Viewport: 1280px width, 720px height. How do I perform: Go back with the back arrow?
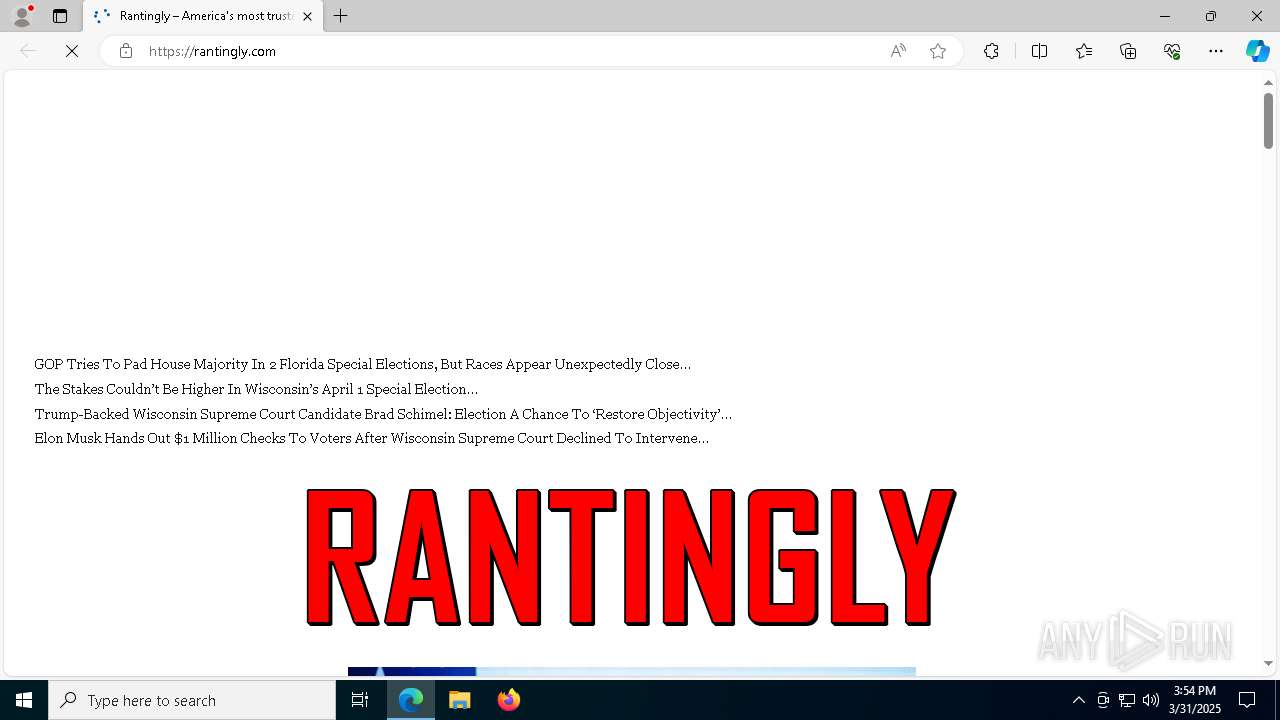(x=28, y=51)
